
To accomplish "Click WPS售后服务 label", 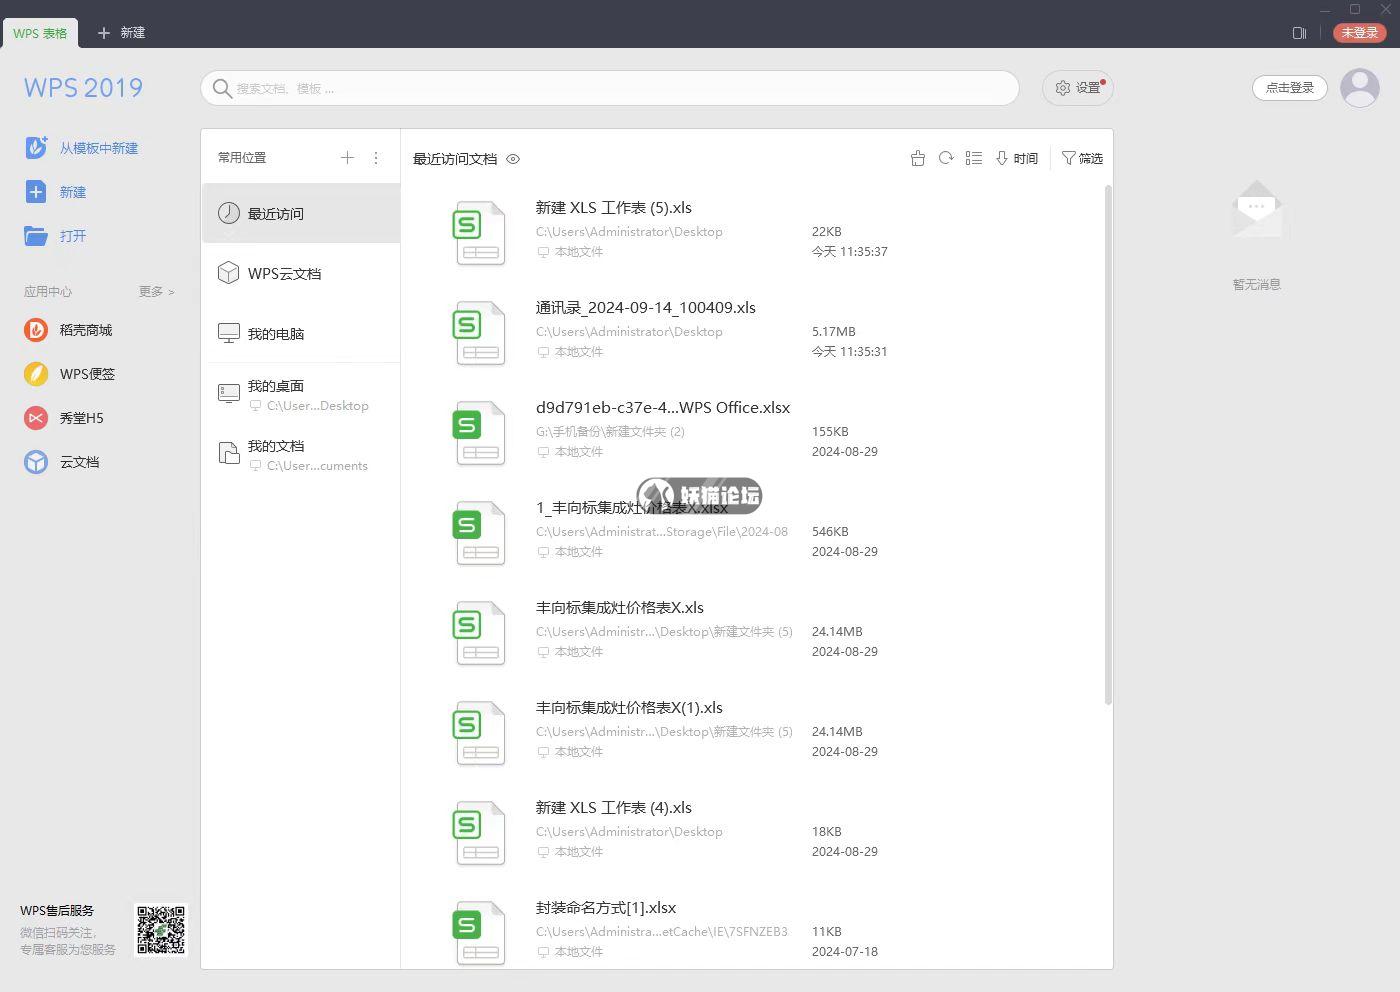I will click(57, 911).
